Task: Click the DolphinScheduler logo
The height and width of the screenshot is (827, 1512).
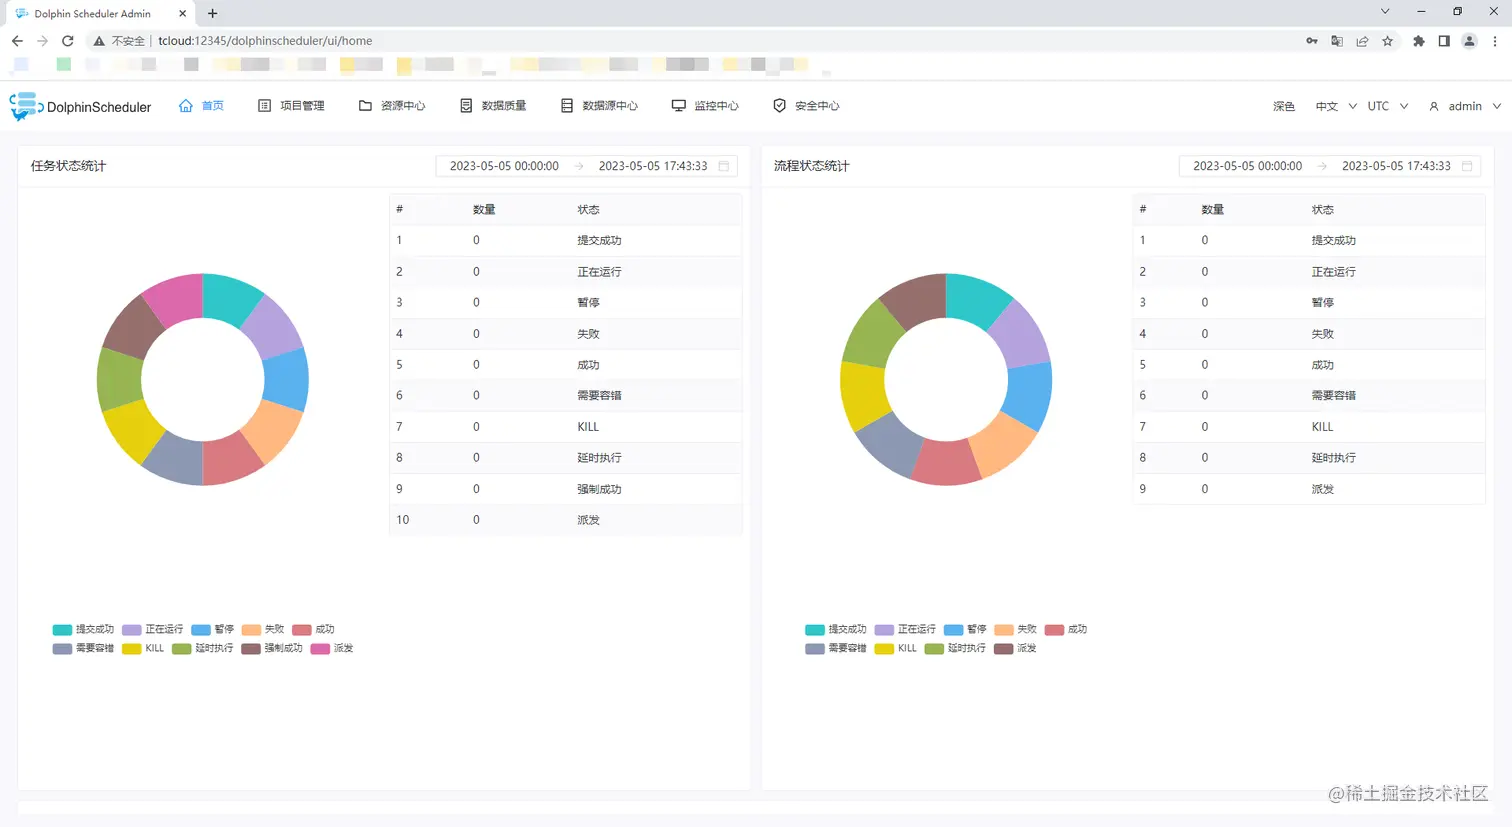Action: (x=80, y=106)
